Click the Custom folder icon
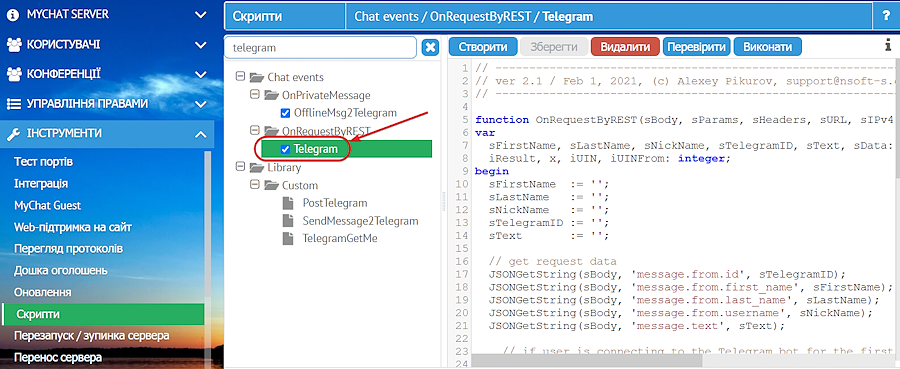Image resolution: width=900 pixels, height=369 pixels. 271,185
